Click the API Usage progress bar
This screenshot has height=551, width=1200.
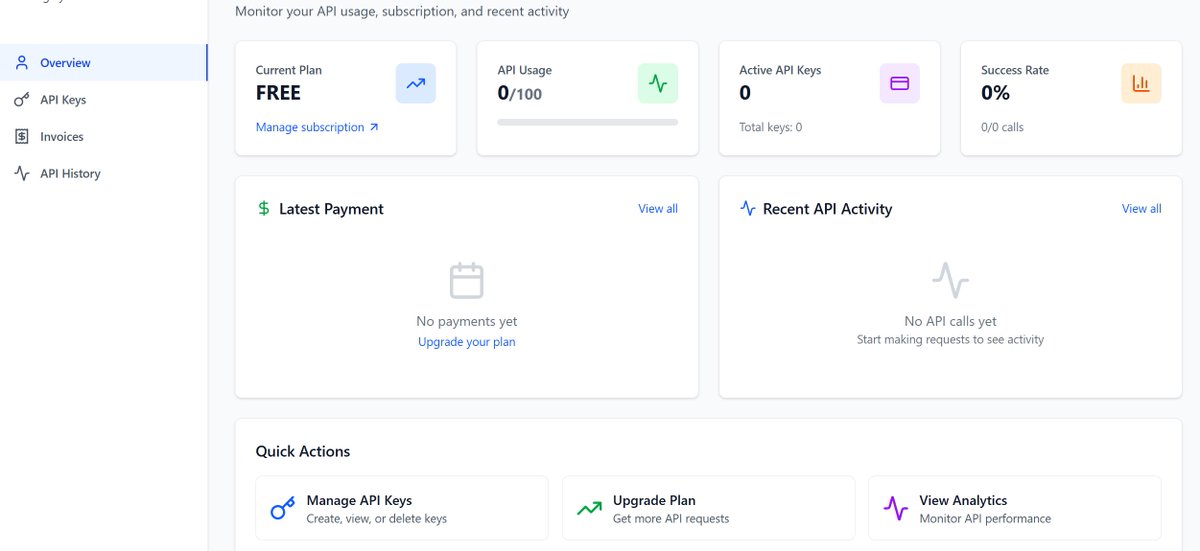coord(587,122)
